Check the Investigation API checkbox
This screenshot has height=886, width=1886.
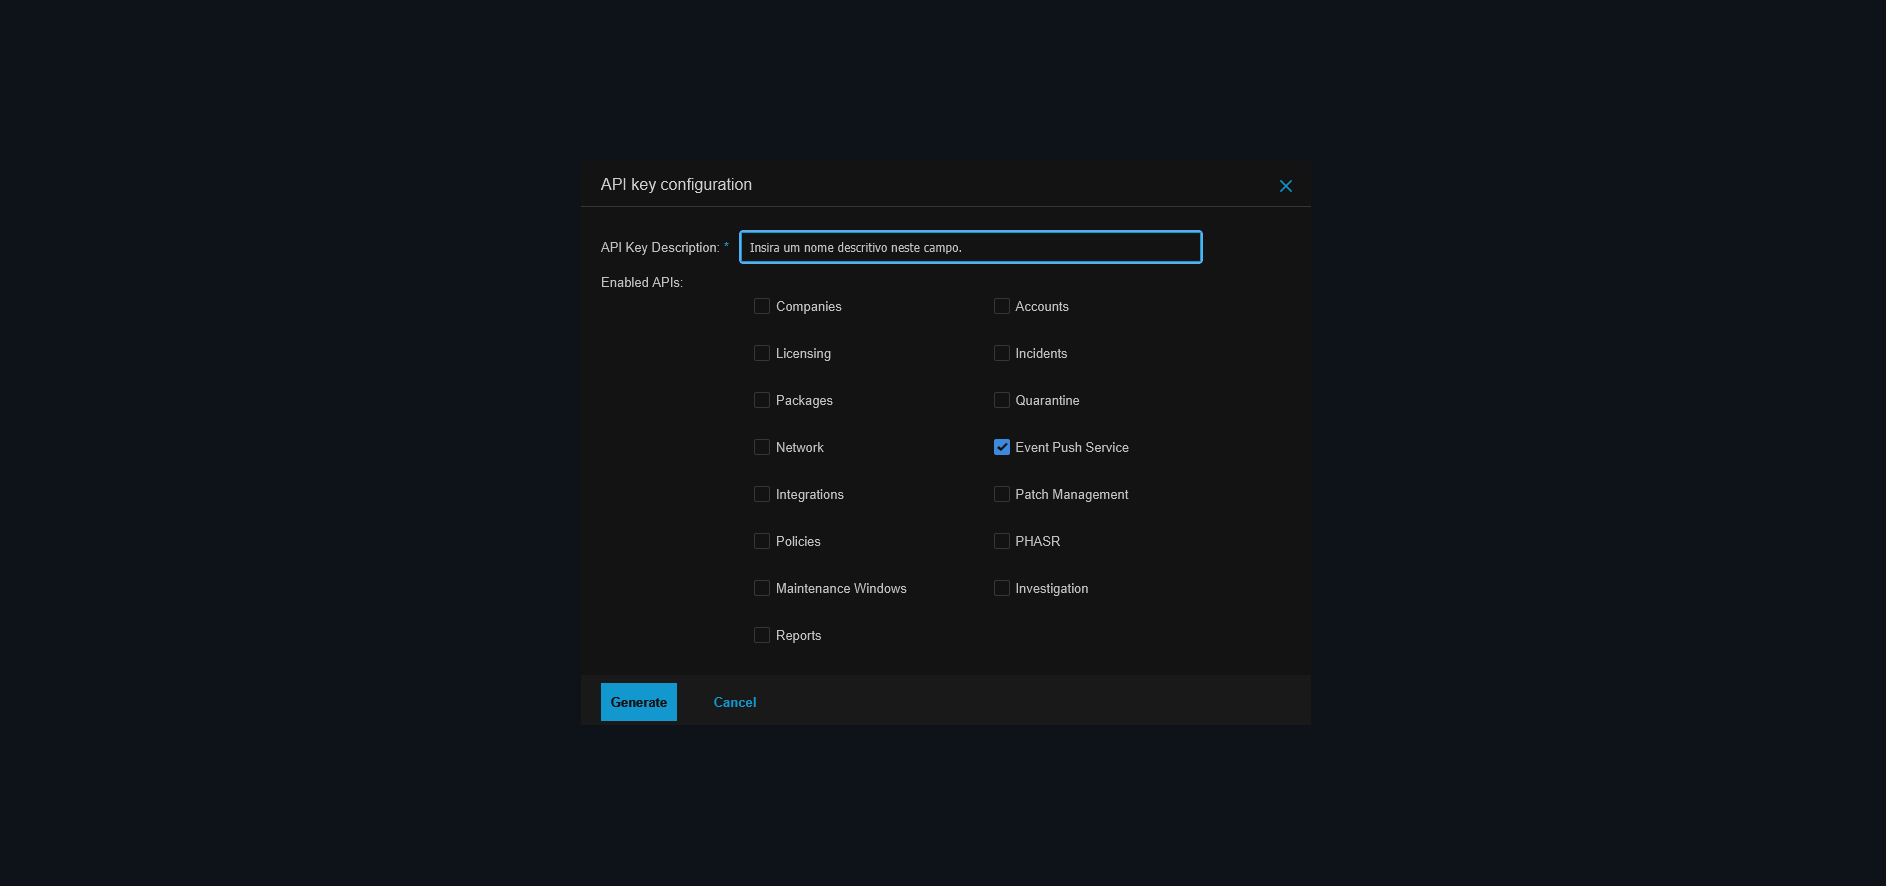click(1002, 588)
